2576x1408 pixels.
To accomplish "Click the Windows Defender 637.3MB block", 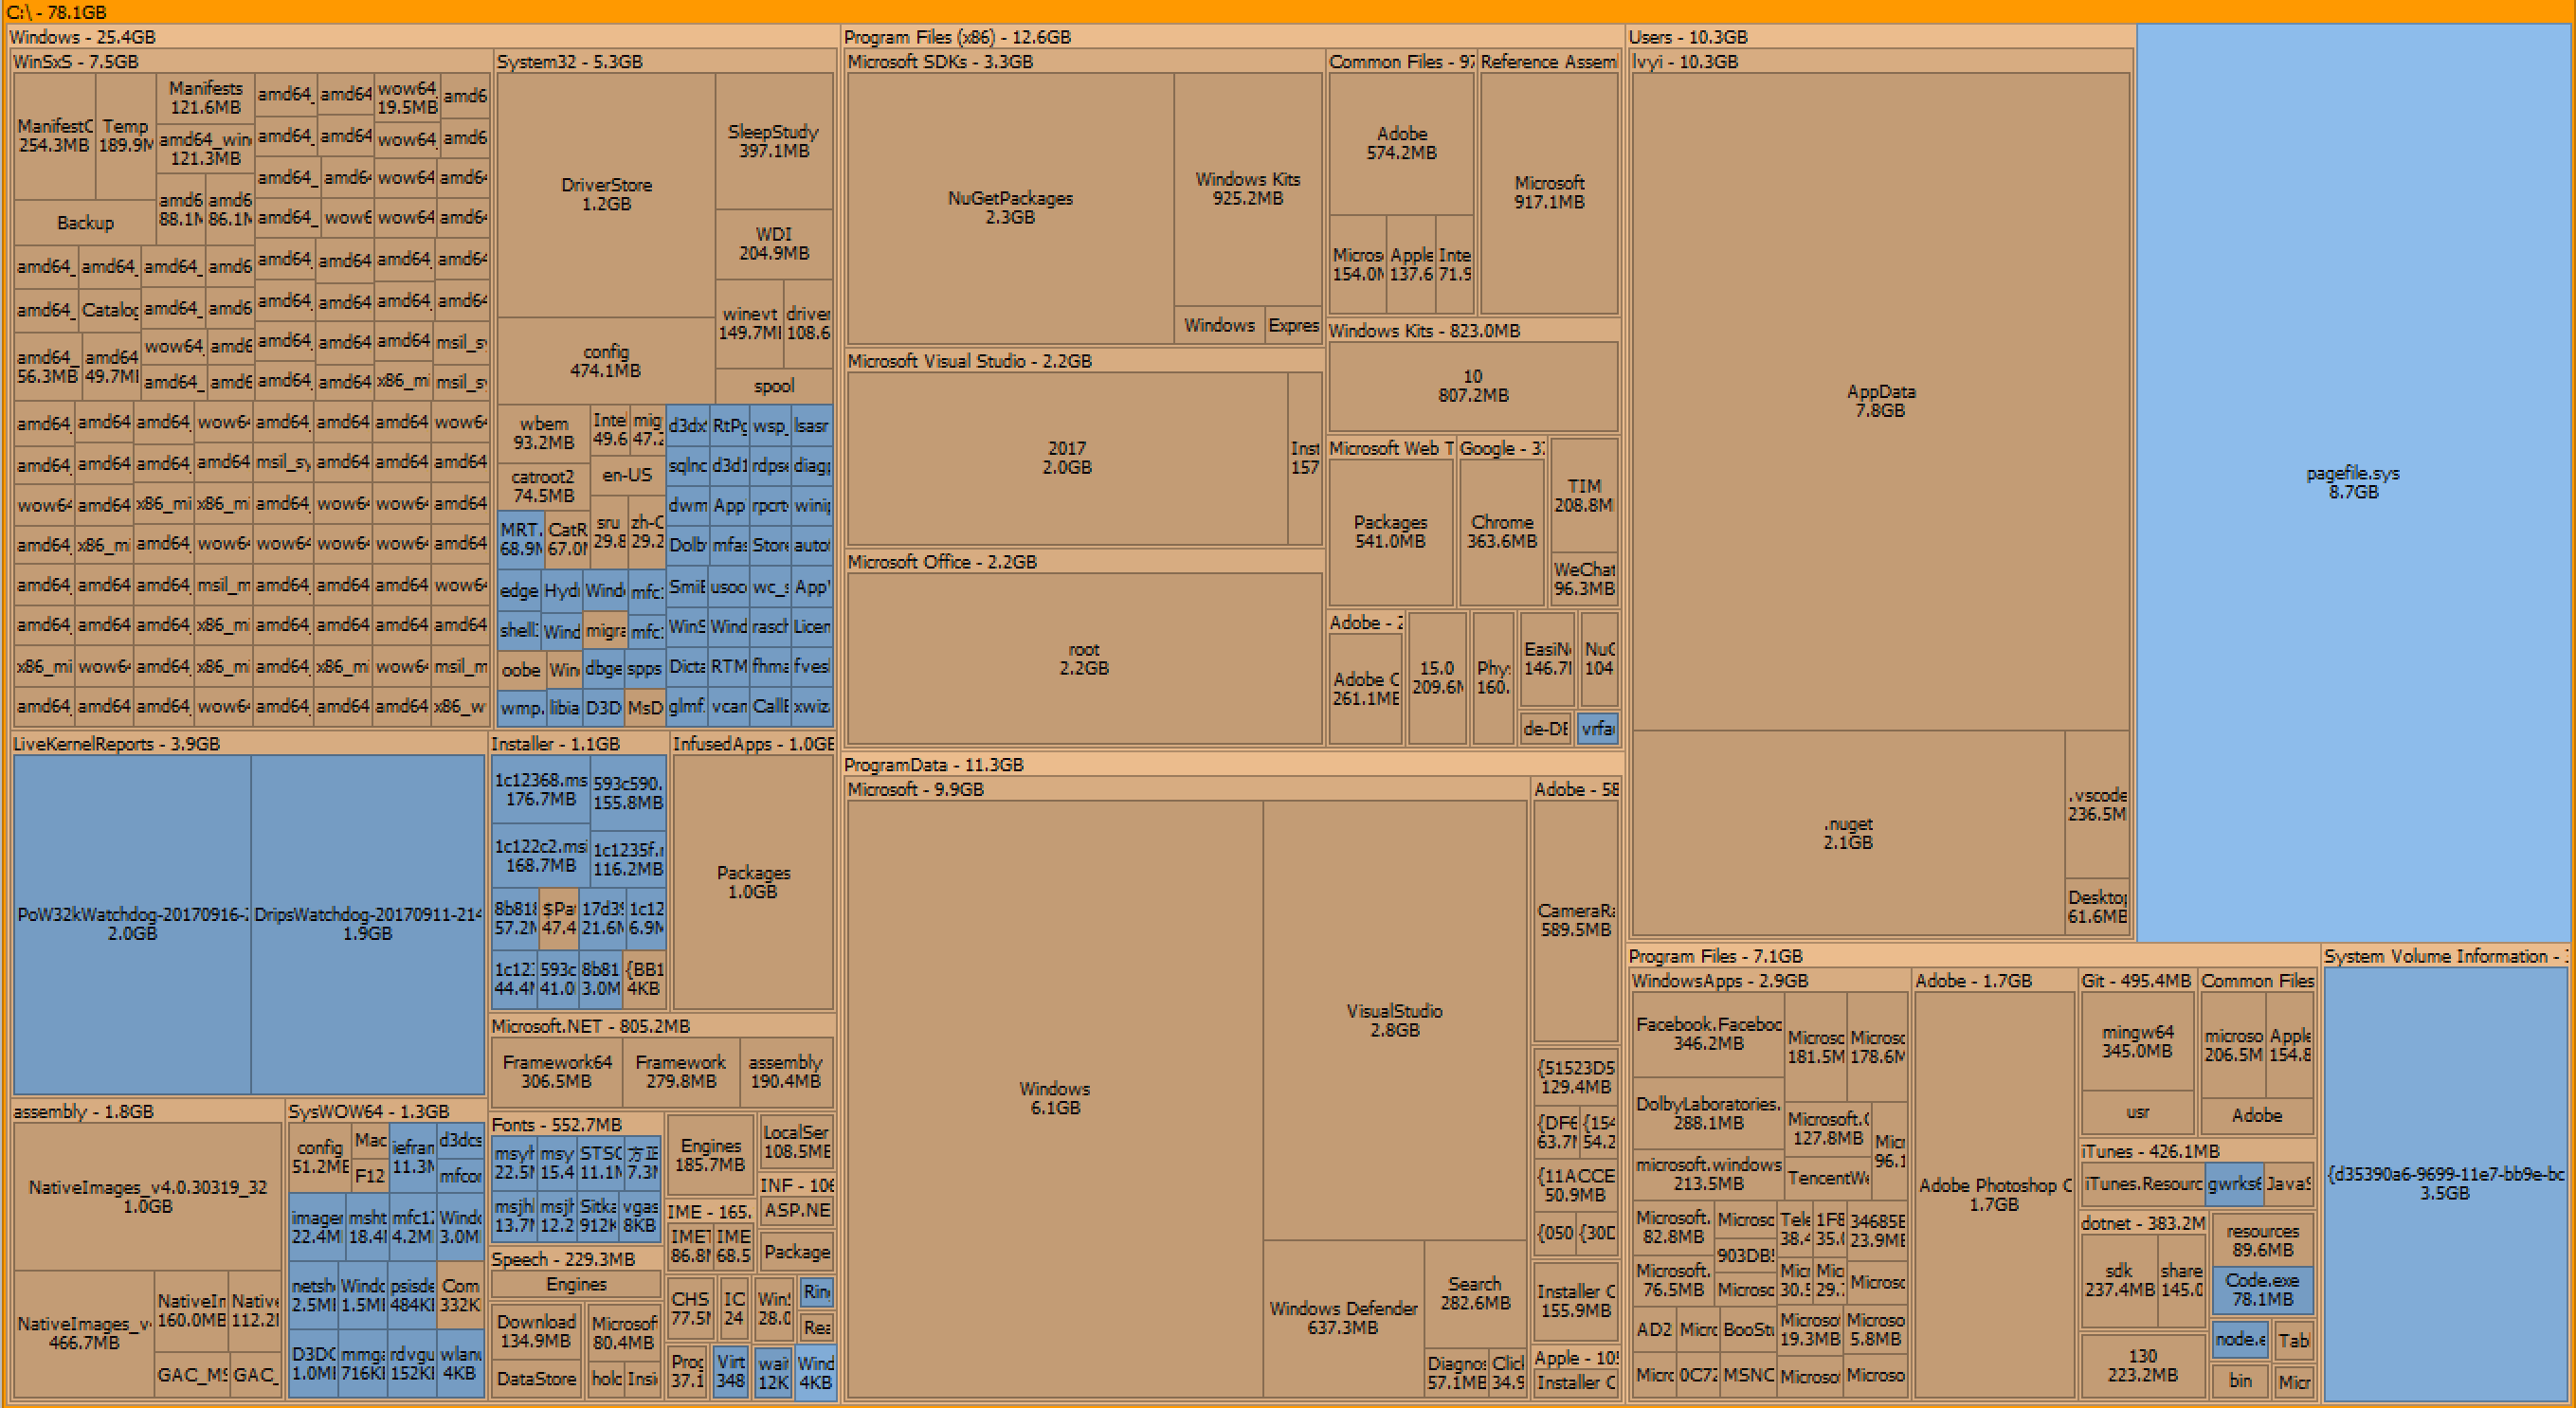I will coord(1343,1318).
